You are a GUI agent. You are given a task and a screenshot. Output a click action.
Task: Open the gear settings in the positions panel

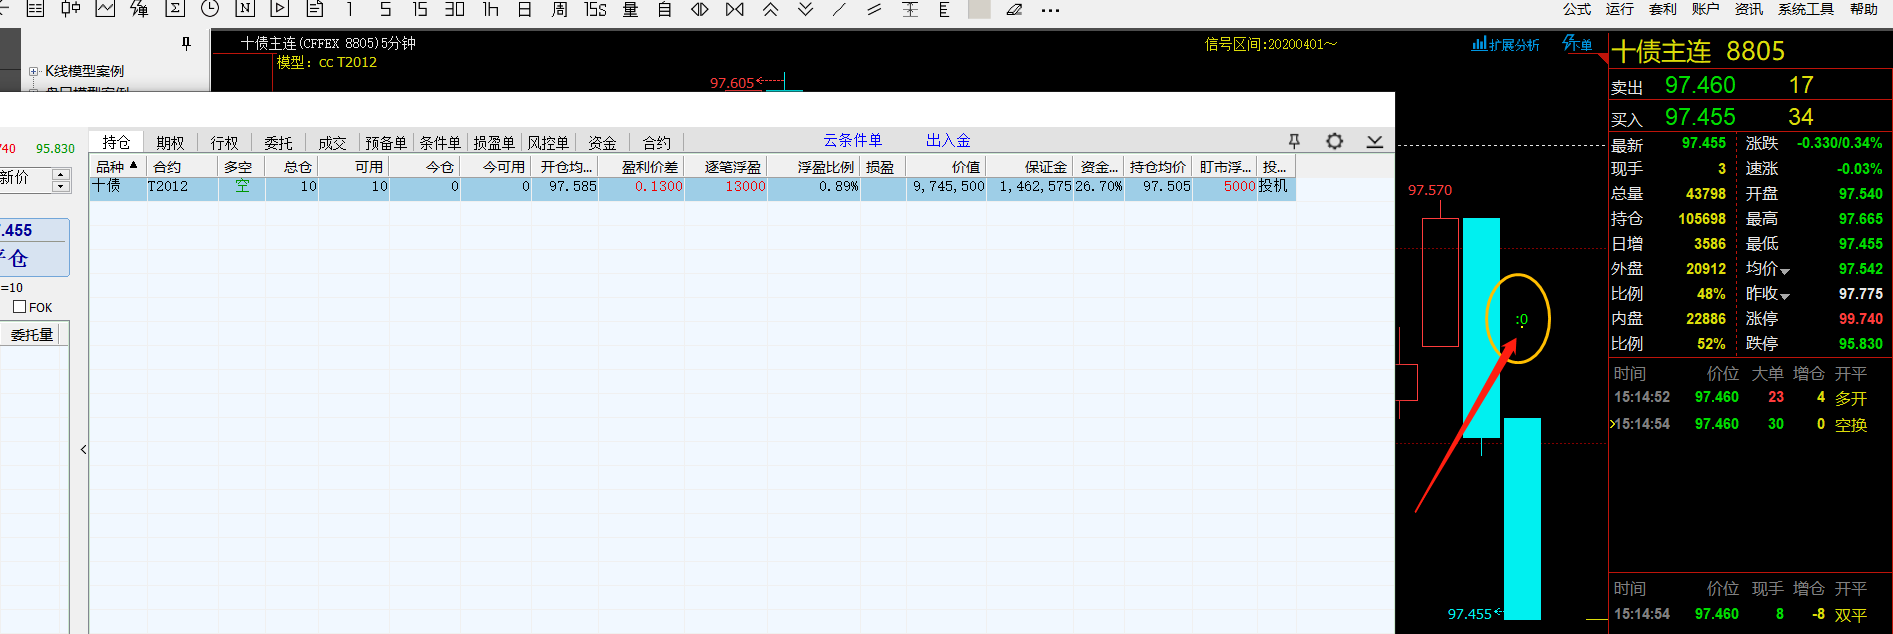[x=1334, y=142]
